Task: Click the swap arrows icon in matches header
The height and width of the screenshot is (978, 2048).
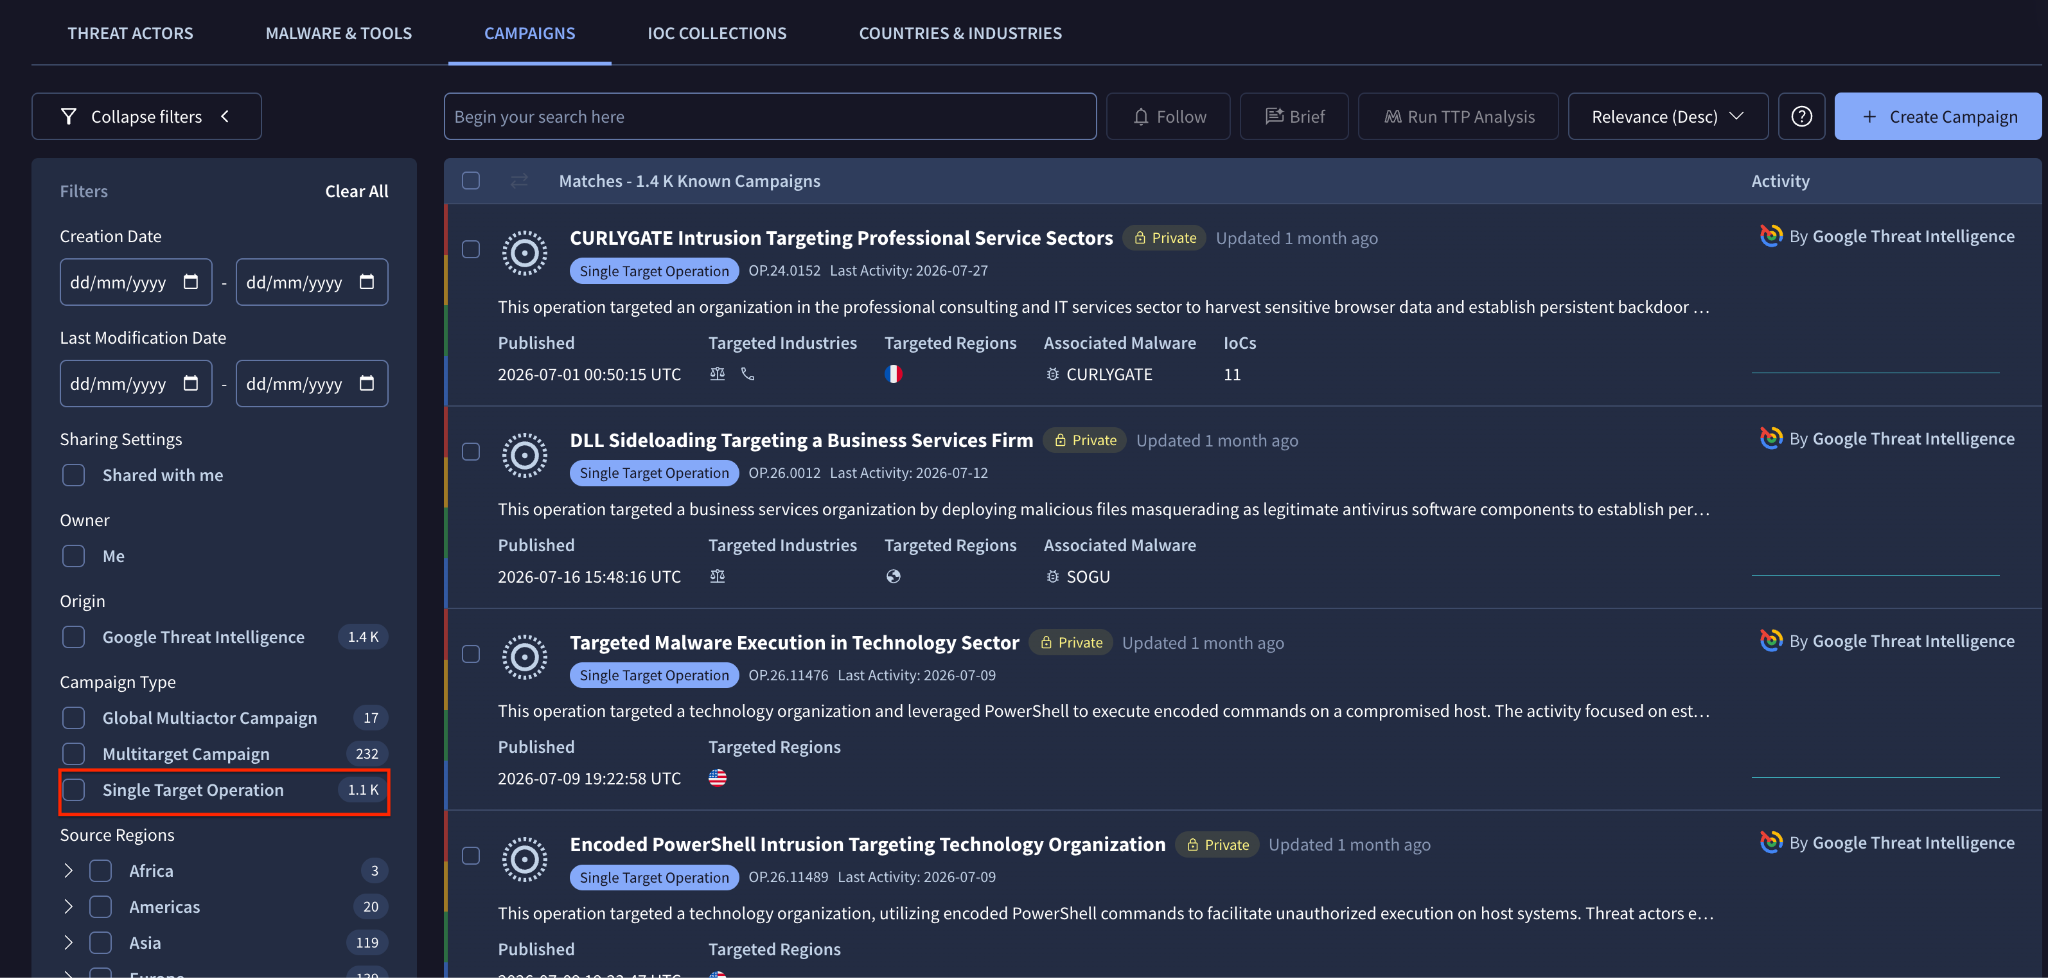Action: tap(519, 181)
